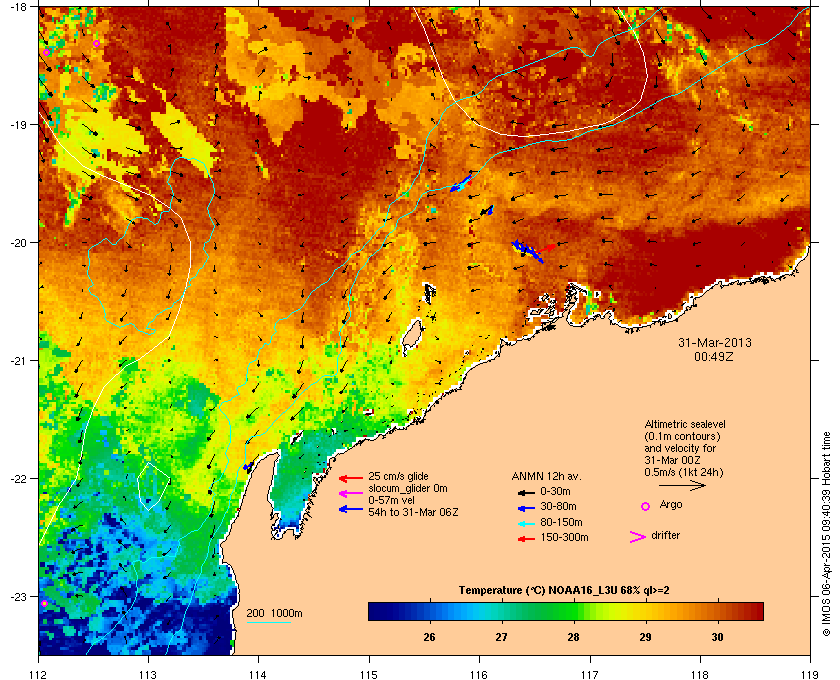This screenshot has width=840, height=680.
Task: Click the outlined island near 20.8°S 115.4°E
Action: (x=412, y=338)
